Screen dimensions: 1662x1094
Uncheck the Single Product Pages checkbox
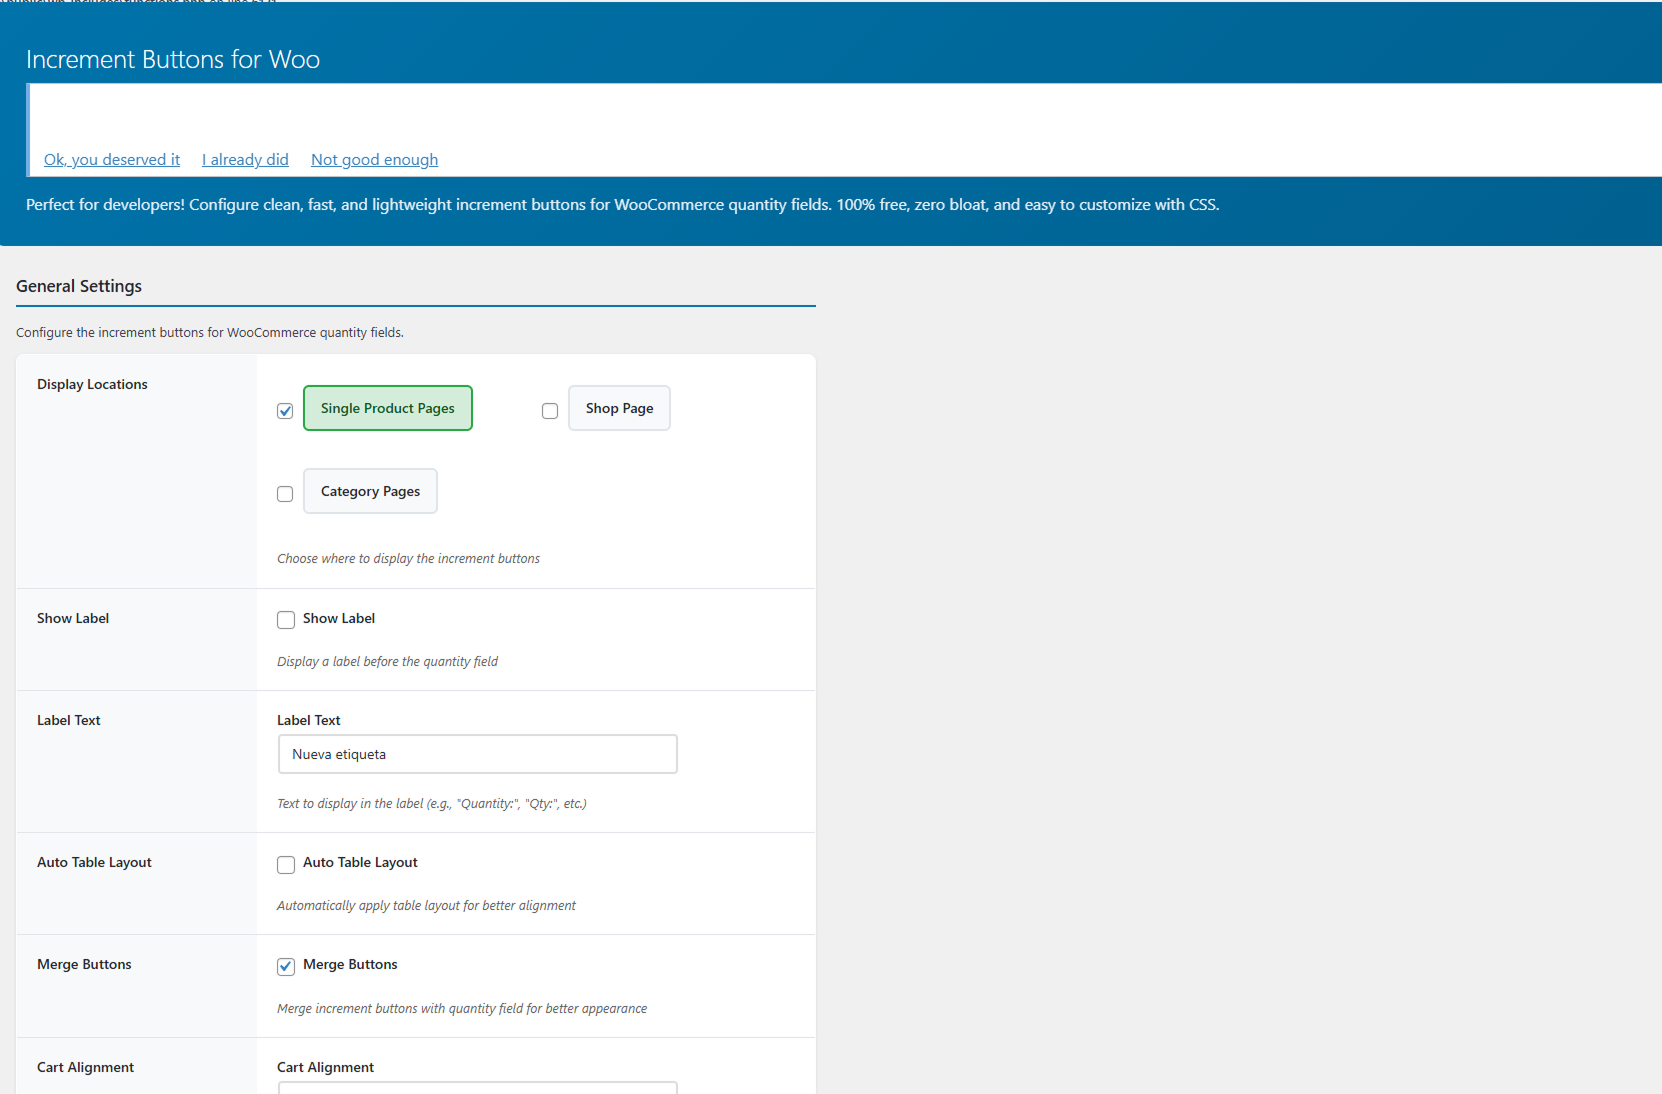point(285,411)
